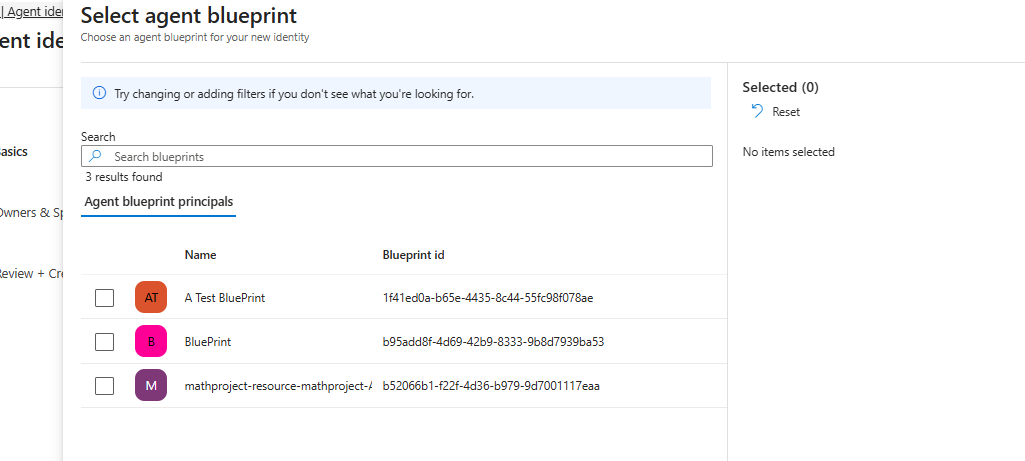The width and height of the screenshot is (1025, 461).
Task: Click the mathproject-resource-mathproject name
Action: tap(278, 386)
